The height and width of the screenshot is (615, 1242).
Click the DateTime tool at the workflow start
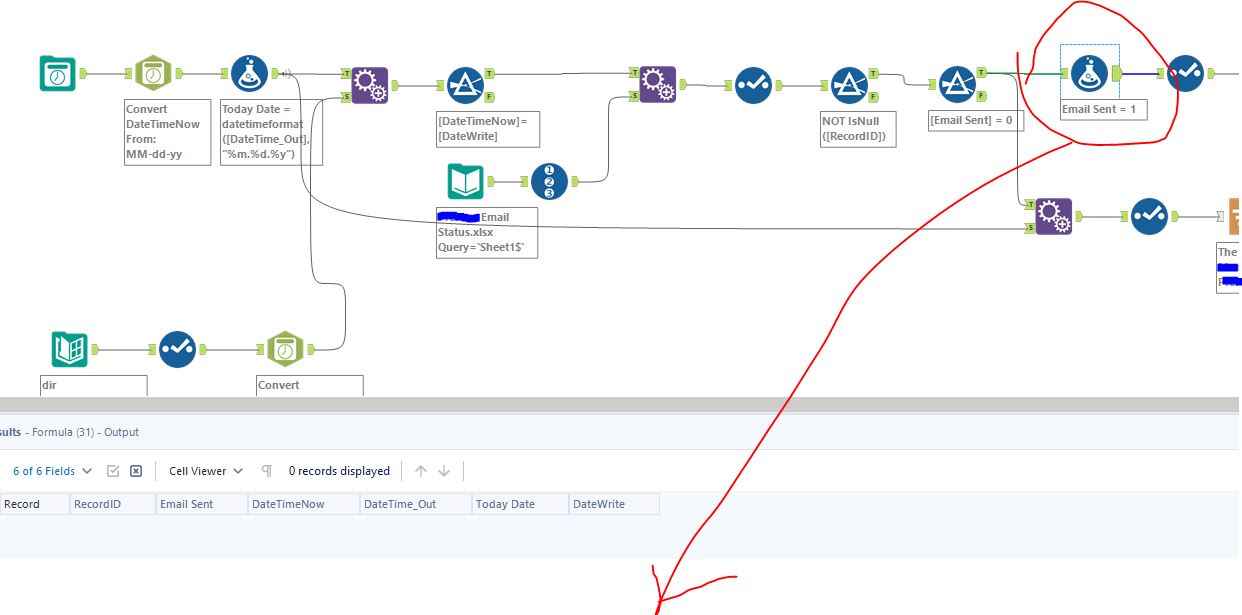pyautogui.click(x=57, y=73)
